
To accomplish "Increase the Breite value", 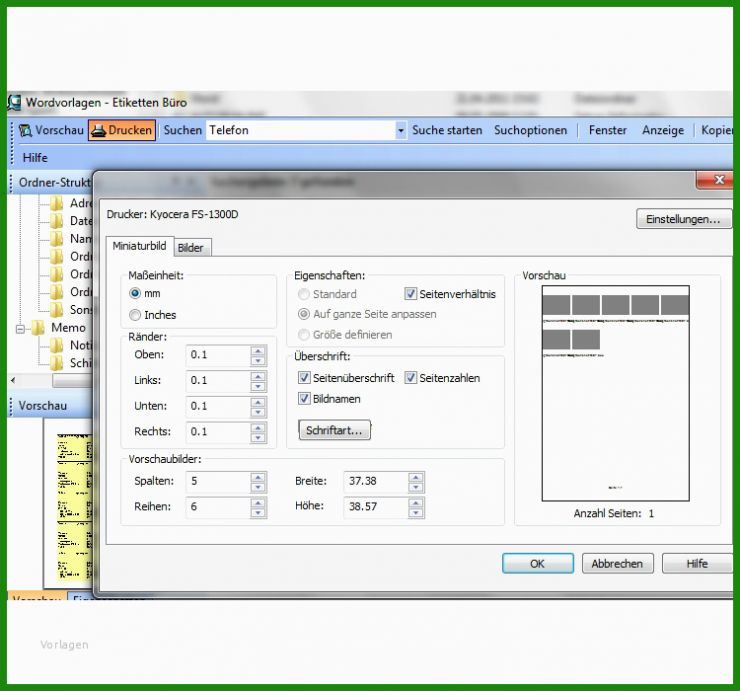I will (416, 477).
